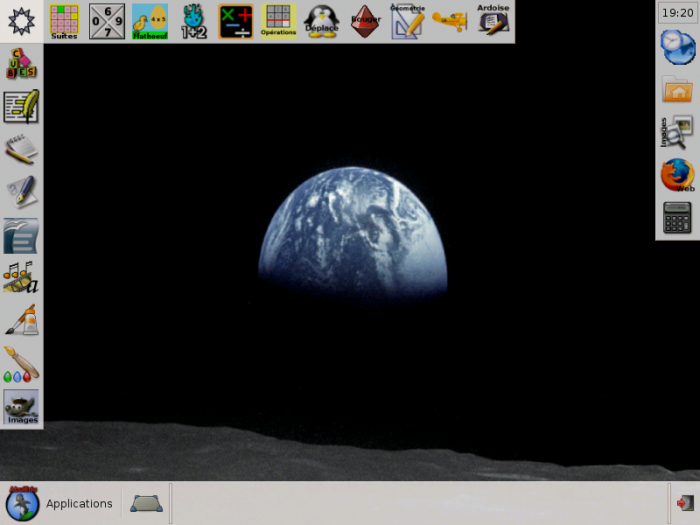700x525 pixels.
Task: Click the Opérations grid icon
Action: [279, 21]
